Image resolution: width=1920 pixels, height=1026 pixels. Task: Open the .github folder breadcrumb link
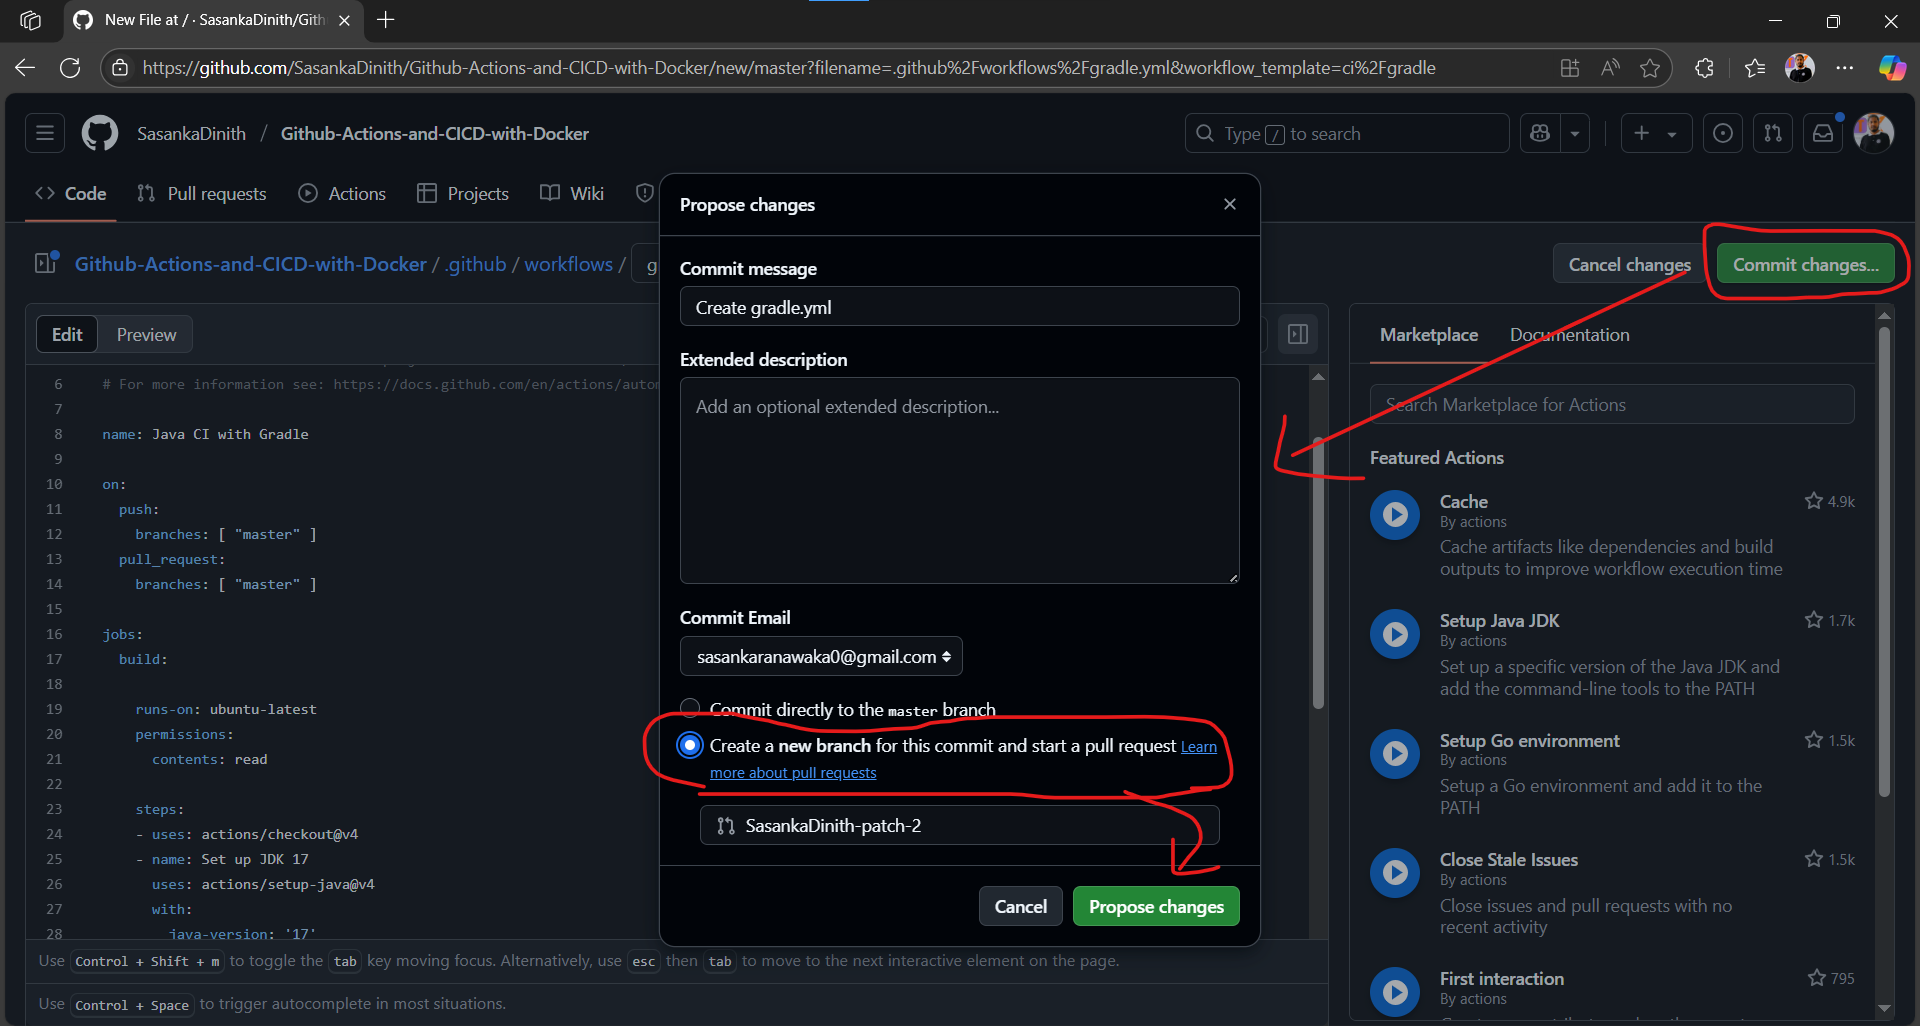tap(476, 264)
